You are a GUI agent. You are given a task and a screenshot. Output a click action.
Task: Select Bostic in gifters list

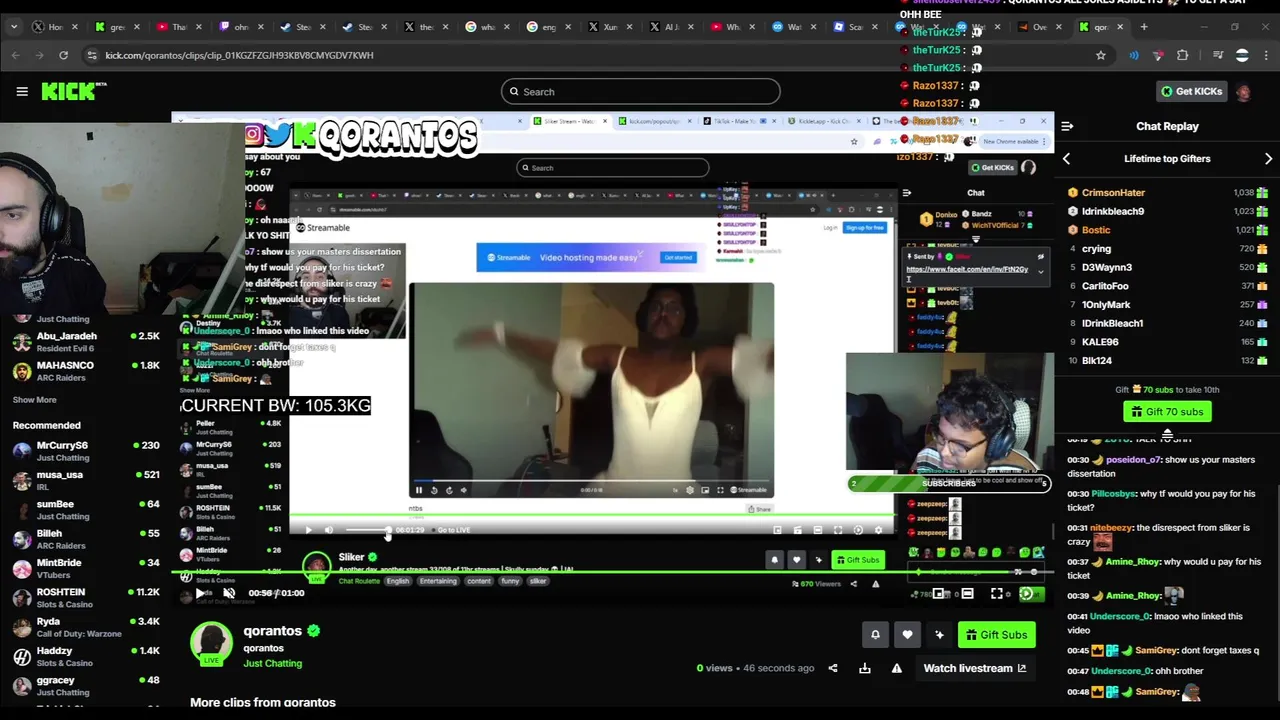pos(1096,230)
